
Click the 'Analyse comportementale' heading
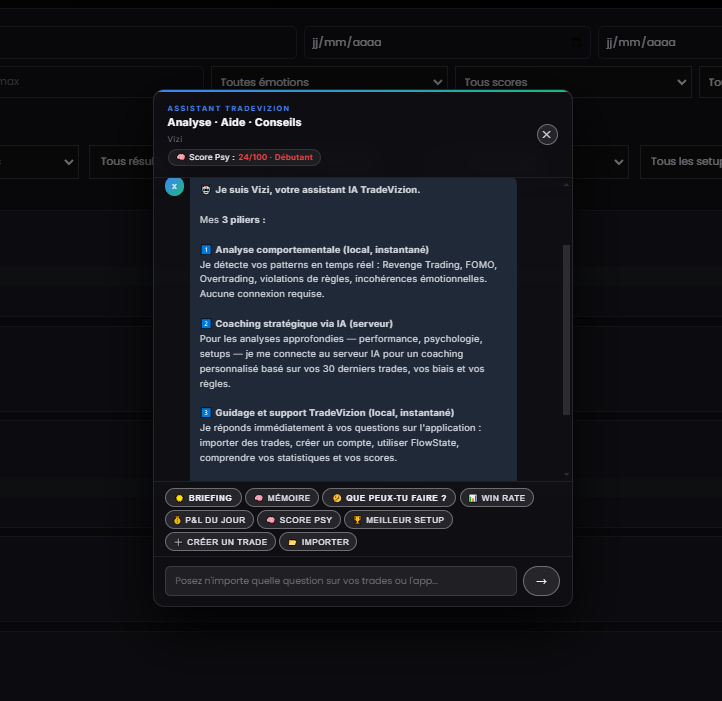(x=322, y=250)
